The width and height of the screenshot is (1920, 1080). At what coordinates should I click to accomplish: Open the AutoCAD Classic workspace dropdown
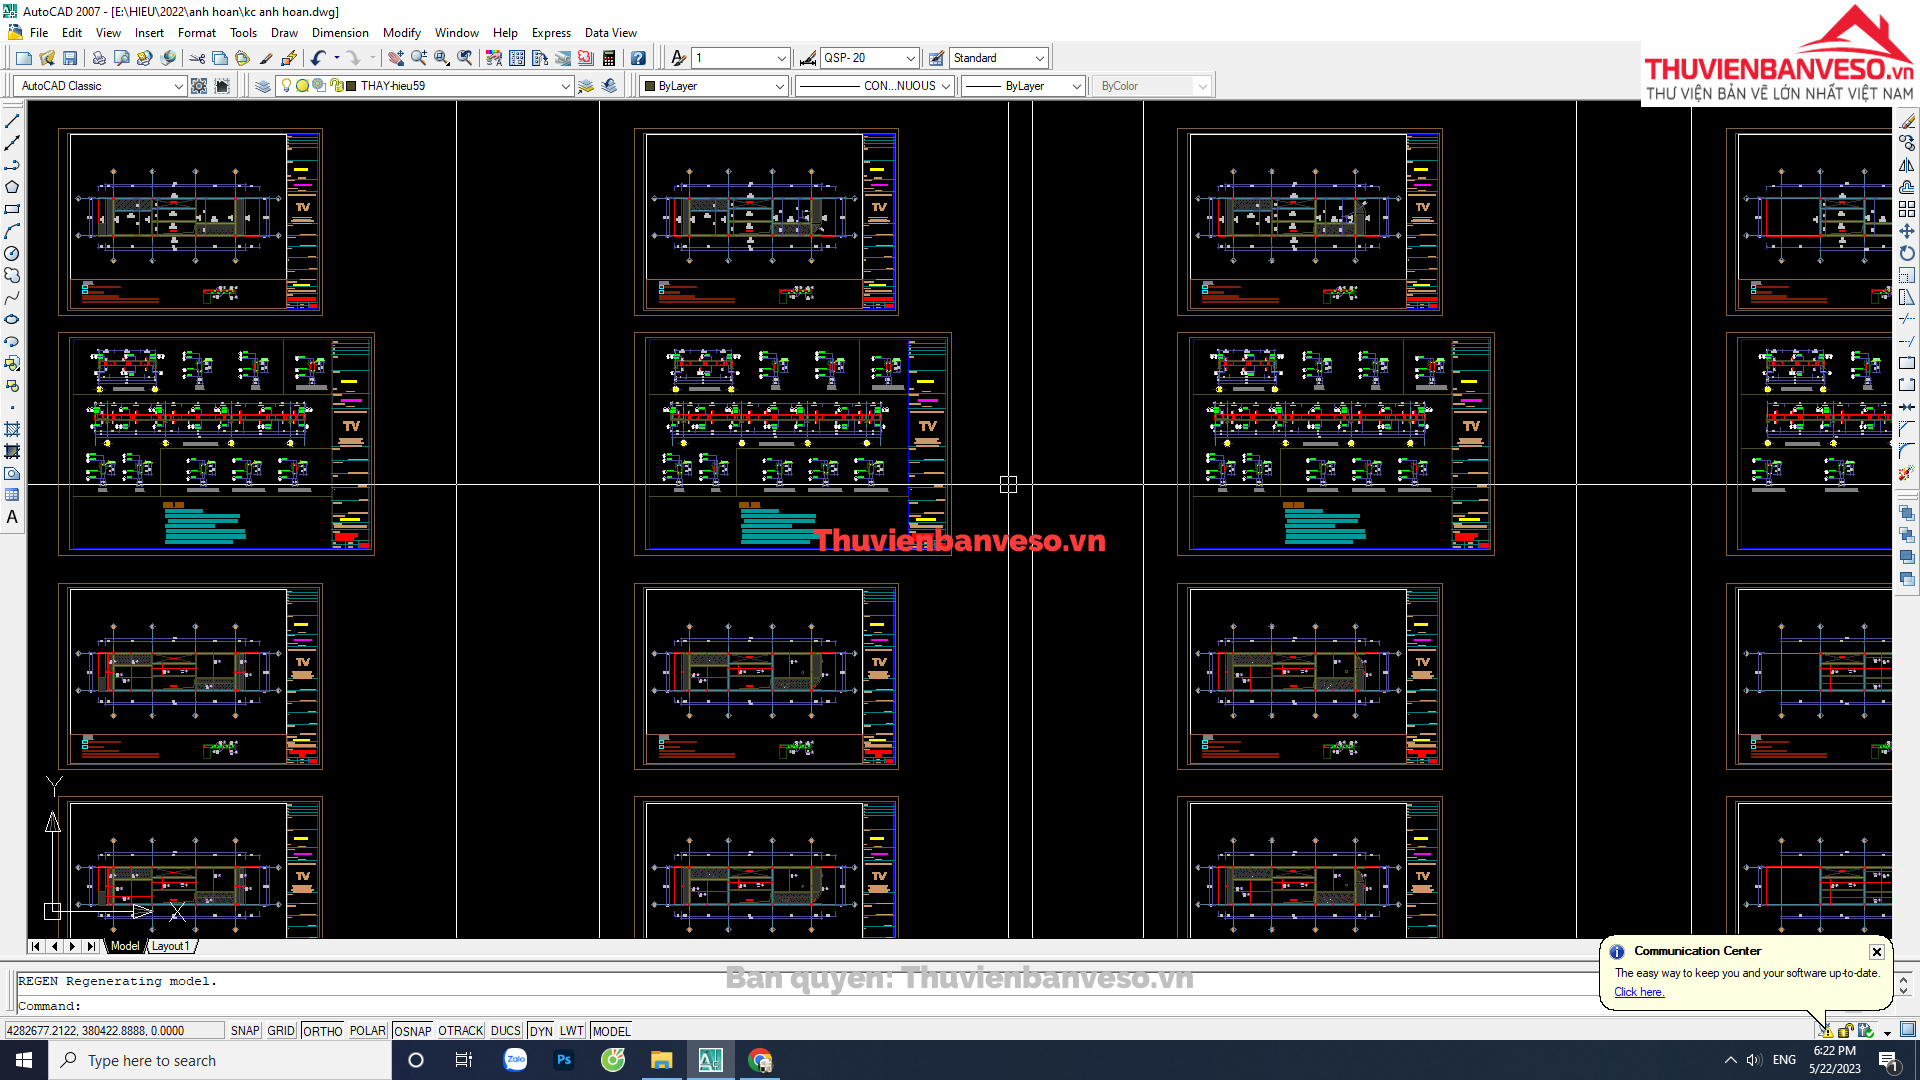tap(178, 86)
